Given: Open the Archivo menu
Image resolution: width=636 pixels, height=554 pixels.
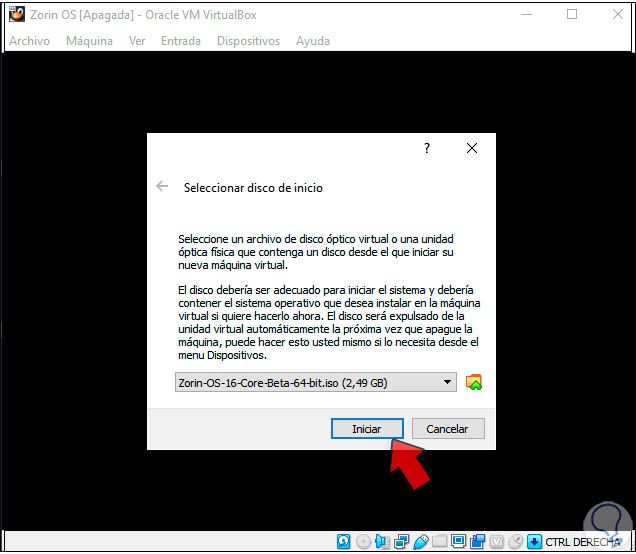Looking at the screenshot, I should pyautogui.click(x=30, y=41).
